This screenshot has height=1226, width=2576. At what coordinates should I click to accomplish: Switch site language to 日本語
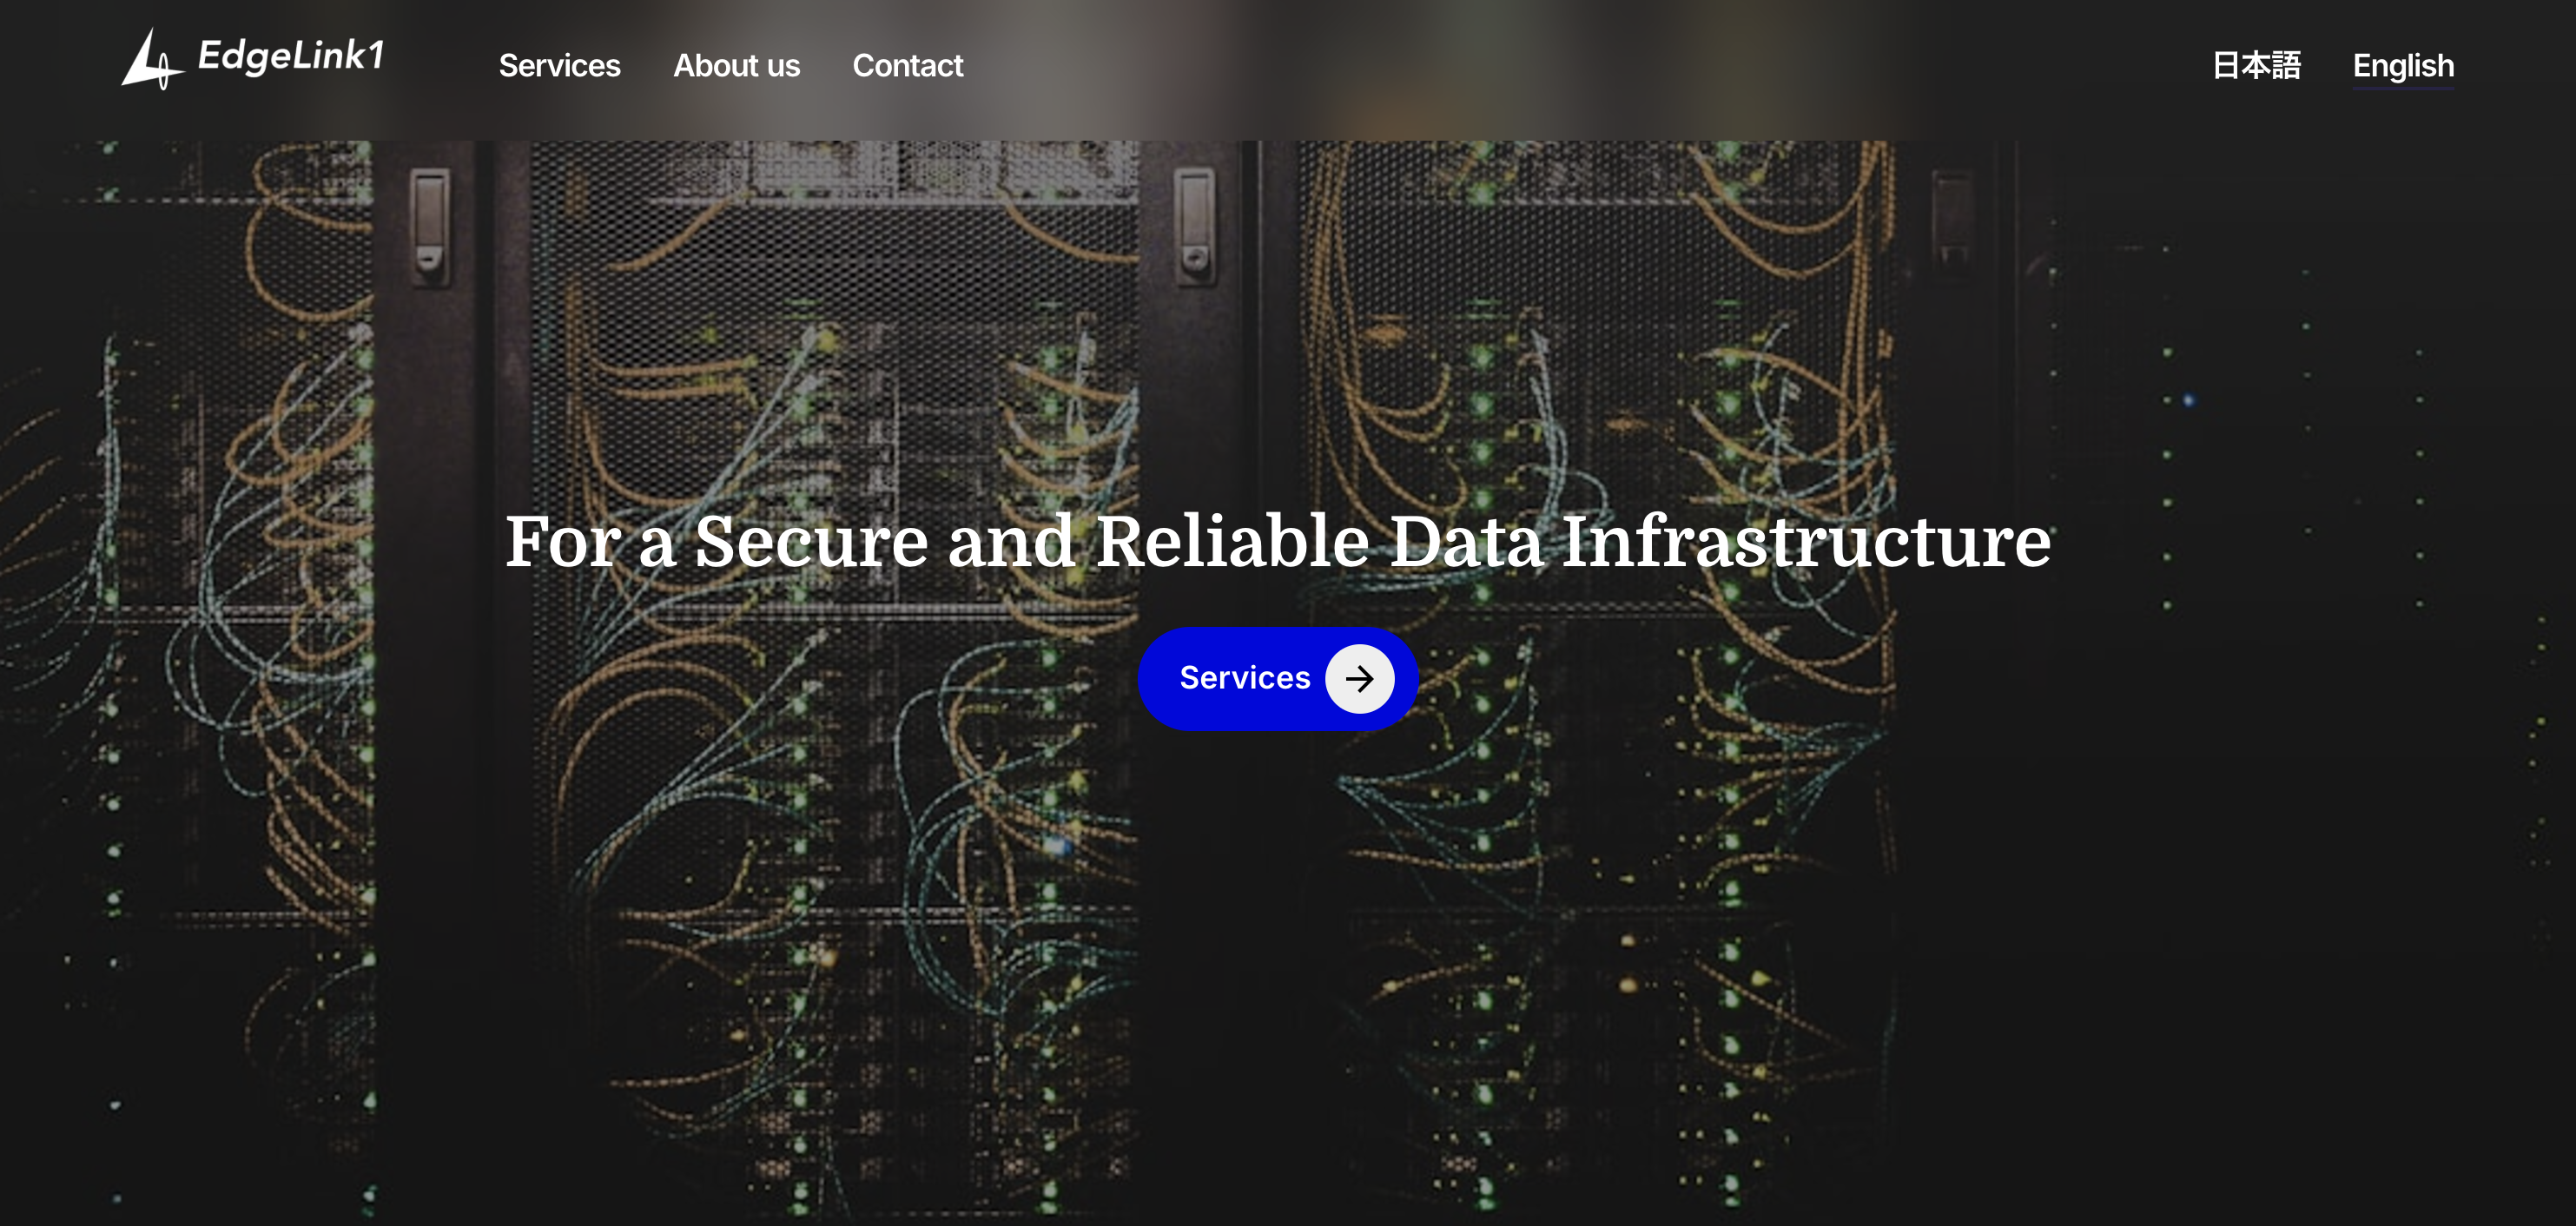2256,66
